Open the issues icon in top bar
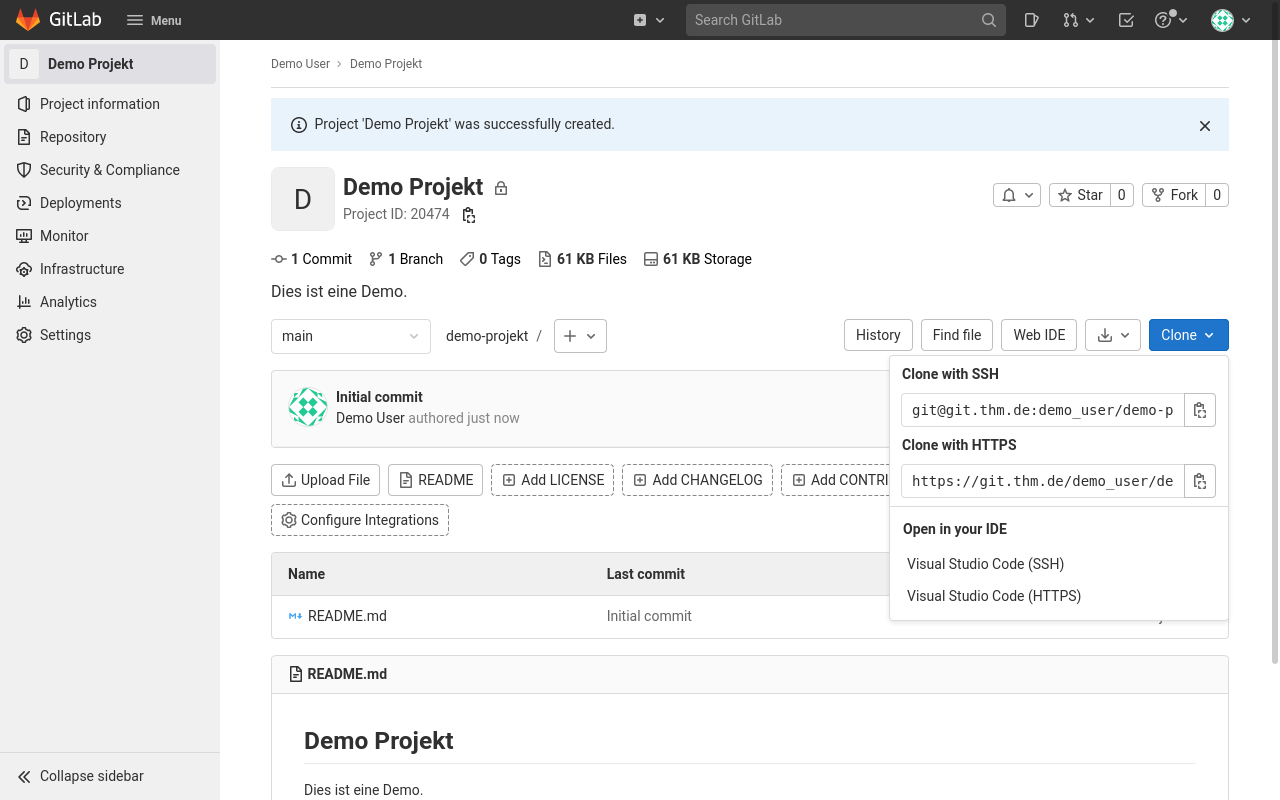This screenshot has height=800, width=1280. (x=1031, y=20)
